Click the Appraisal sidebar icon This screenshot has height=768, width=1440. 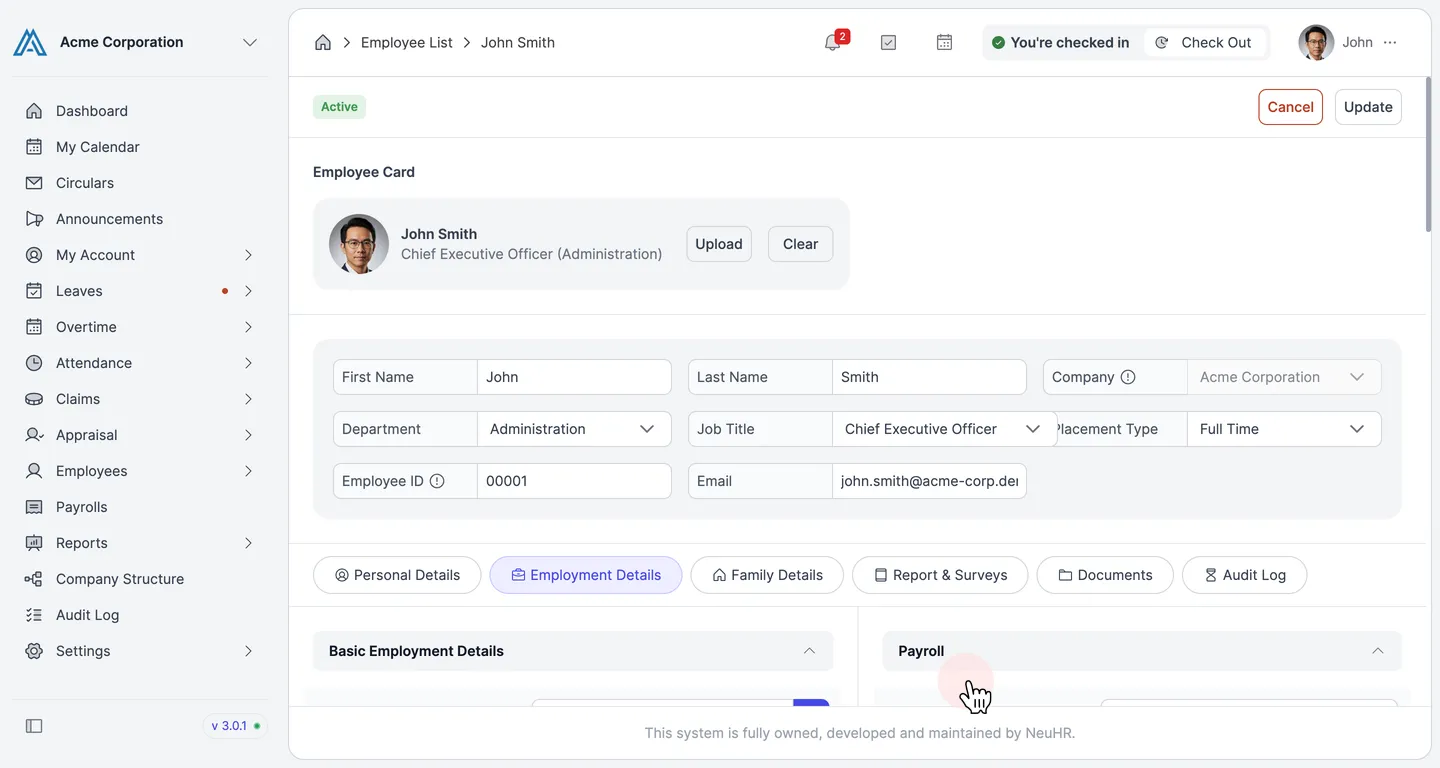pos(34,435)
